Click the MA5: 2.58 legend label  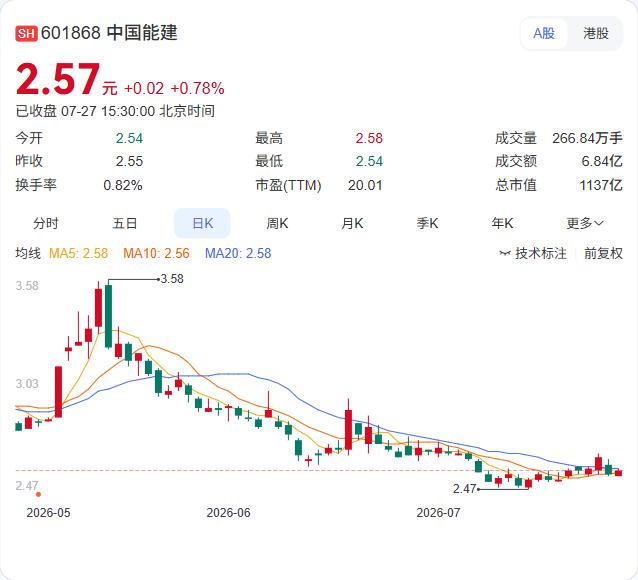coord(79,253)
